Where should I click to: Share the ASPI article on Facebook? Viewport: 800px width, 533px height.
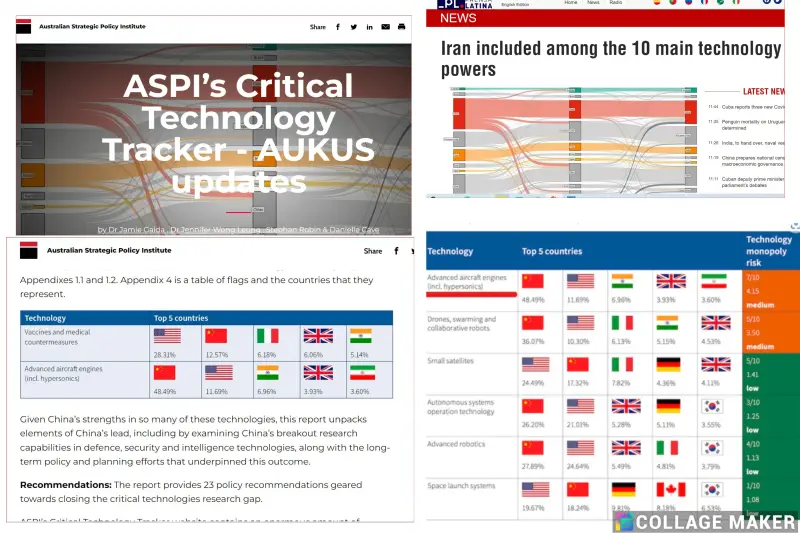(x=337, y=27)
